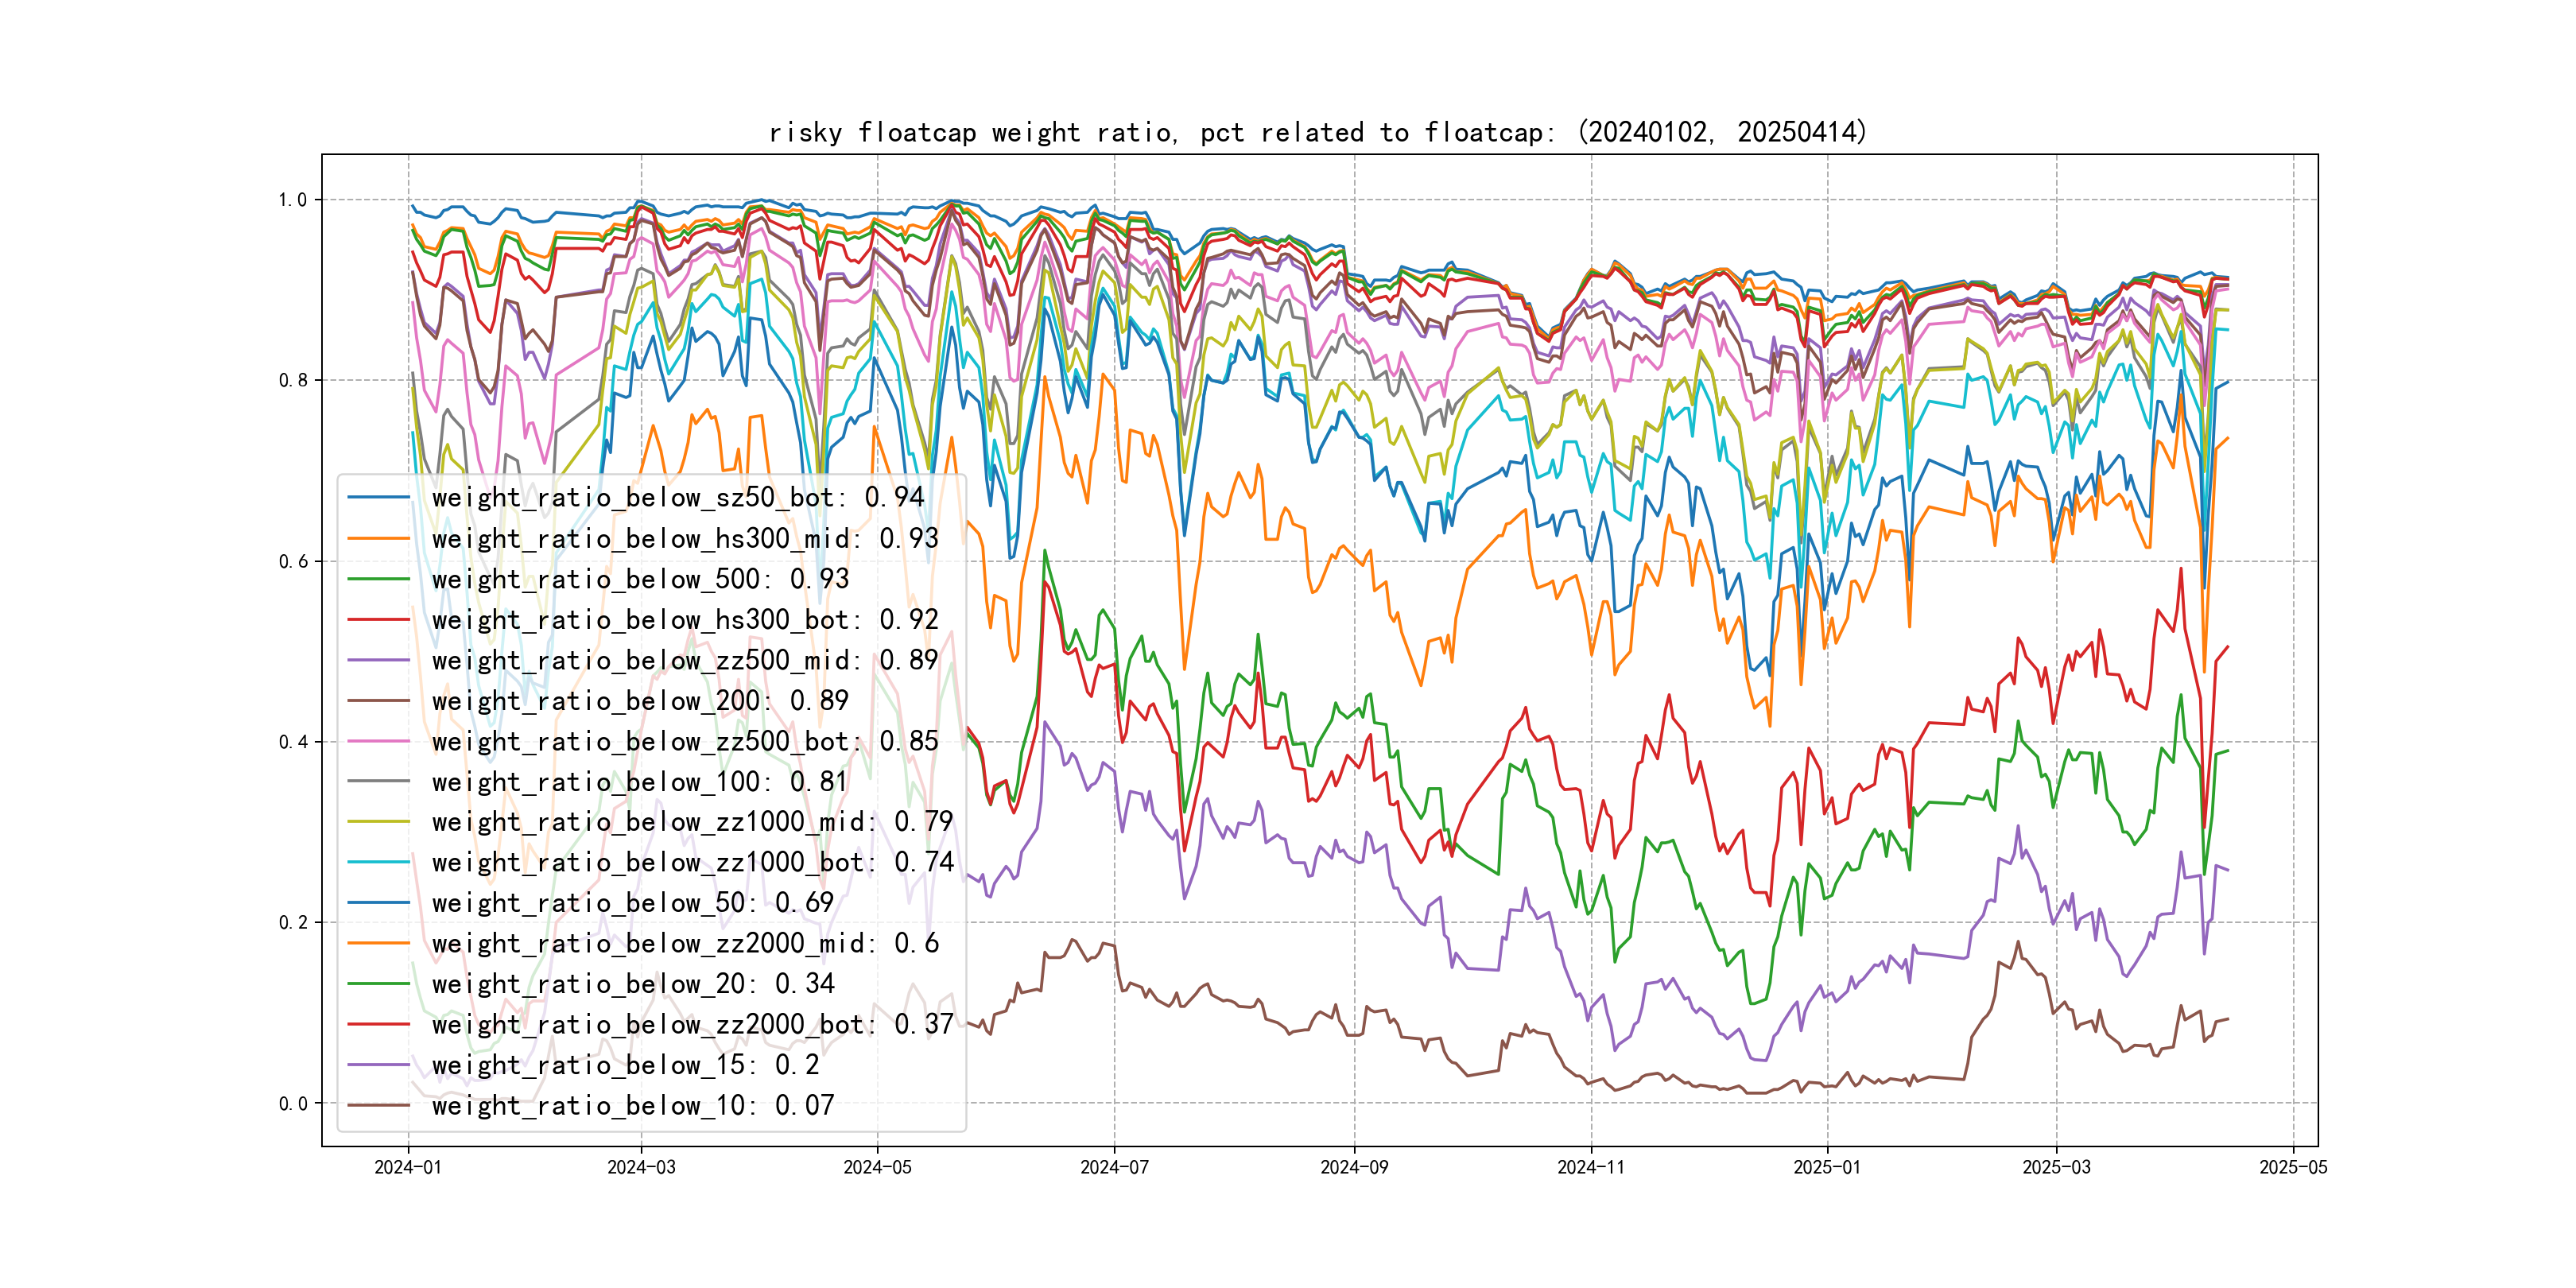Image resolution: width=2576 pixels, height=1288 pixels.
Task: Click gray line swatch for weight_ratio_below_100
Action: 378,782
